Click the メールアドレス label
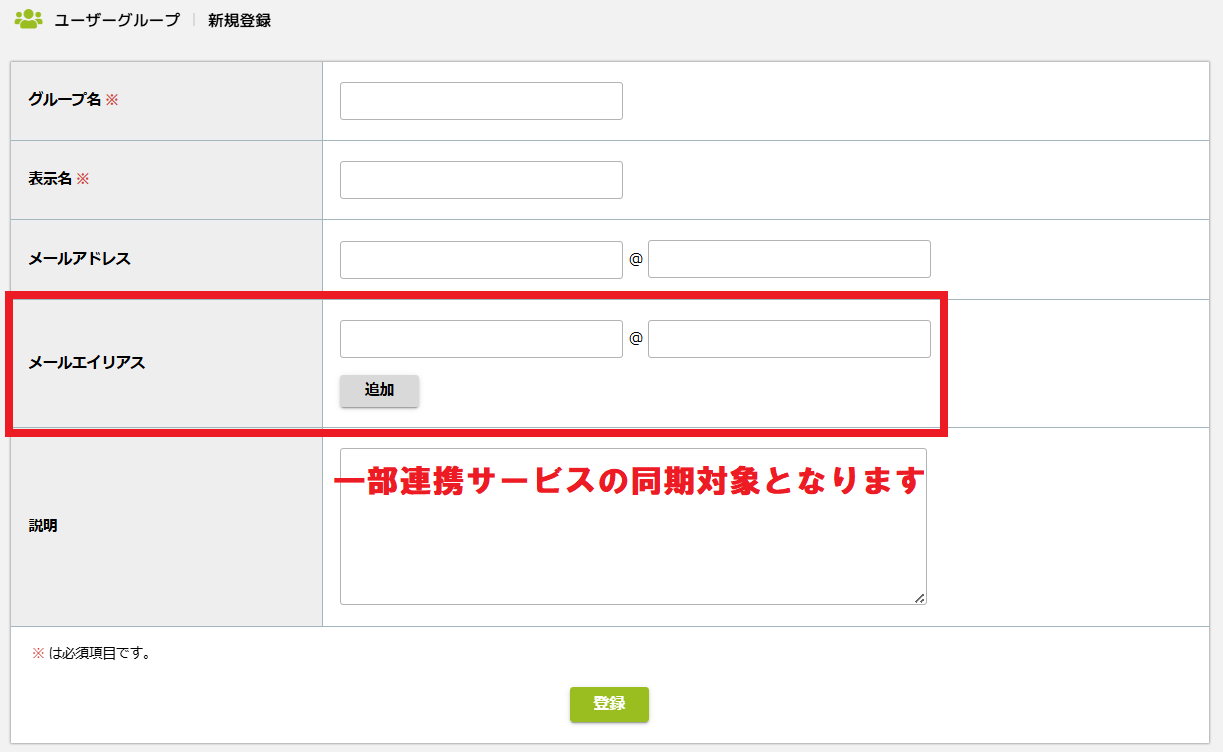1223x752 pixels. pos(79,258)
